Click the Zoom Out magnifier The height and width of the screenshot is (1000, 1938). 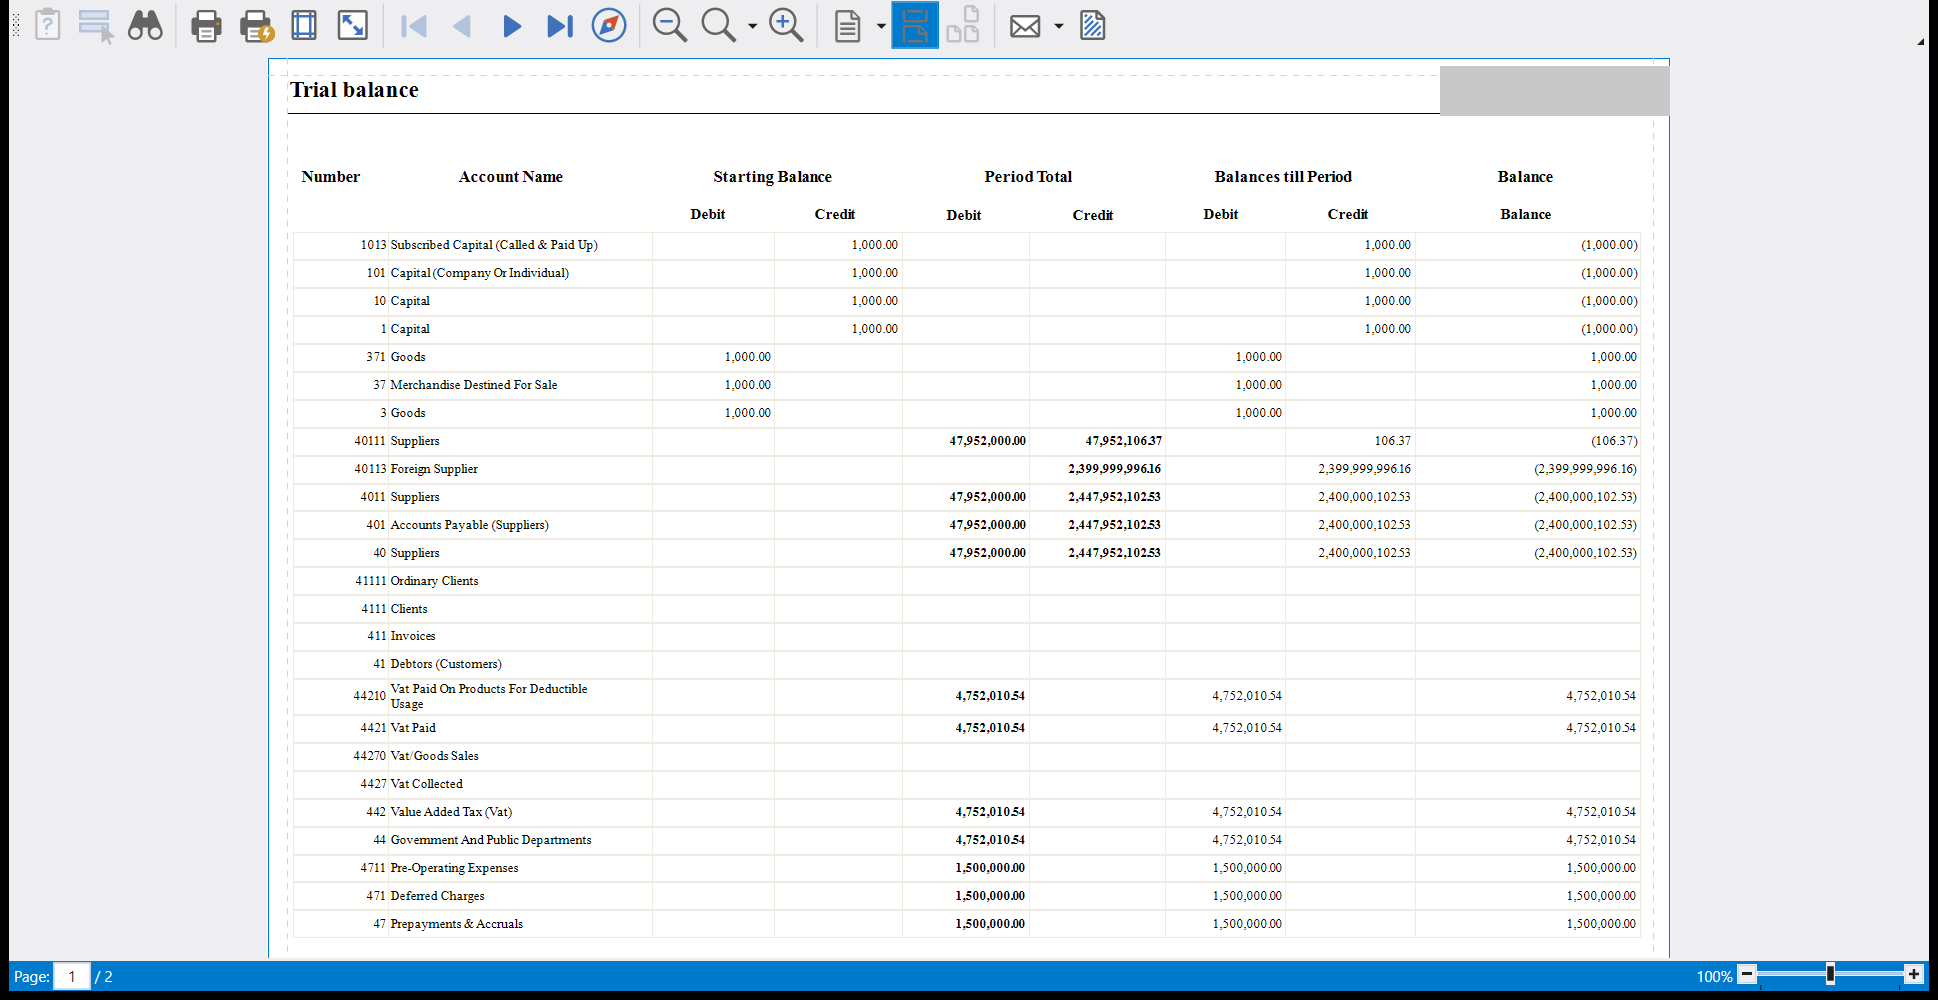pyautogui.click(x=669, y=25)
